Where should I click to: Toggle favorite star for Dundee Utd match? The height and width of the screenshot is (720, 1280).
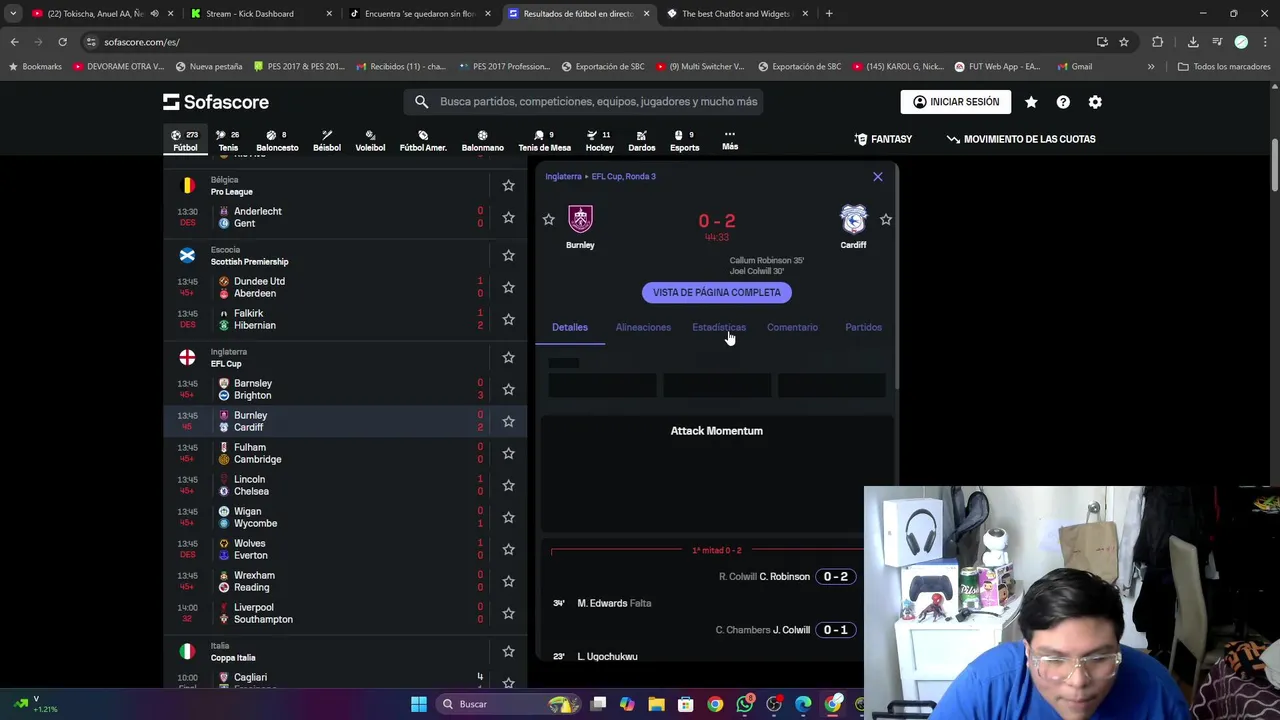[x=508, y=287]
